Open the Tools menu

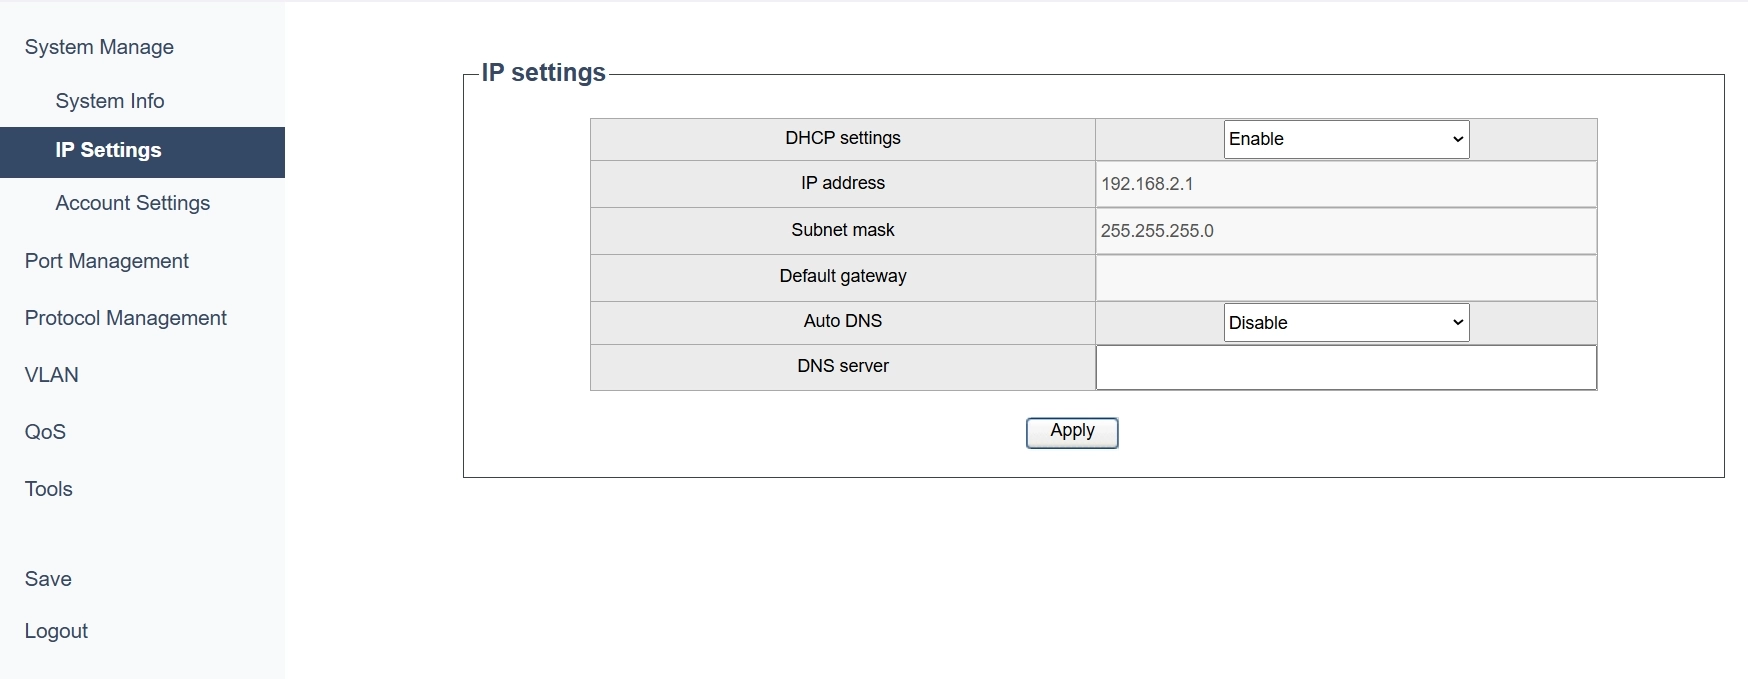[49, 489]
